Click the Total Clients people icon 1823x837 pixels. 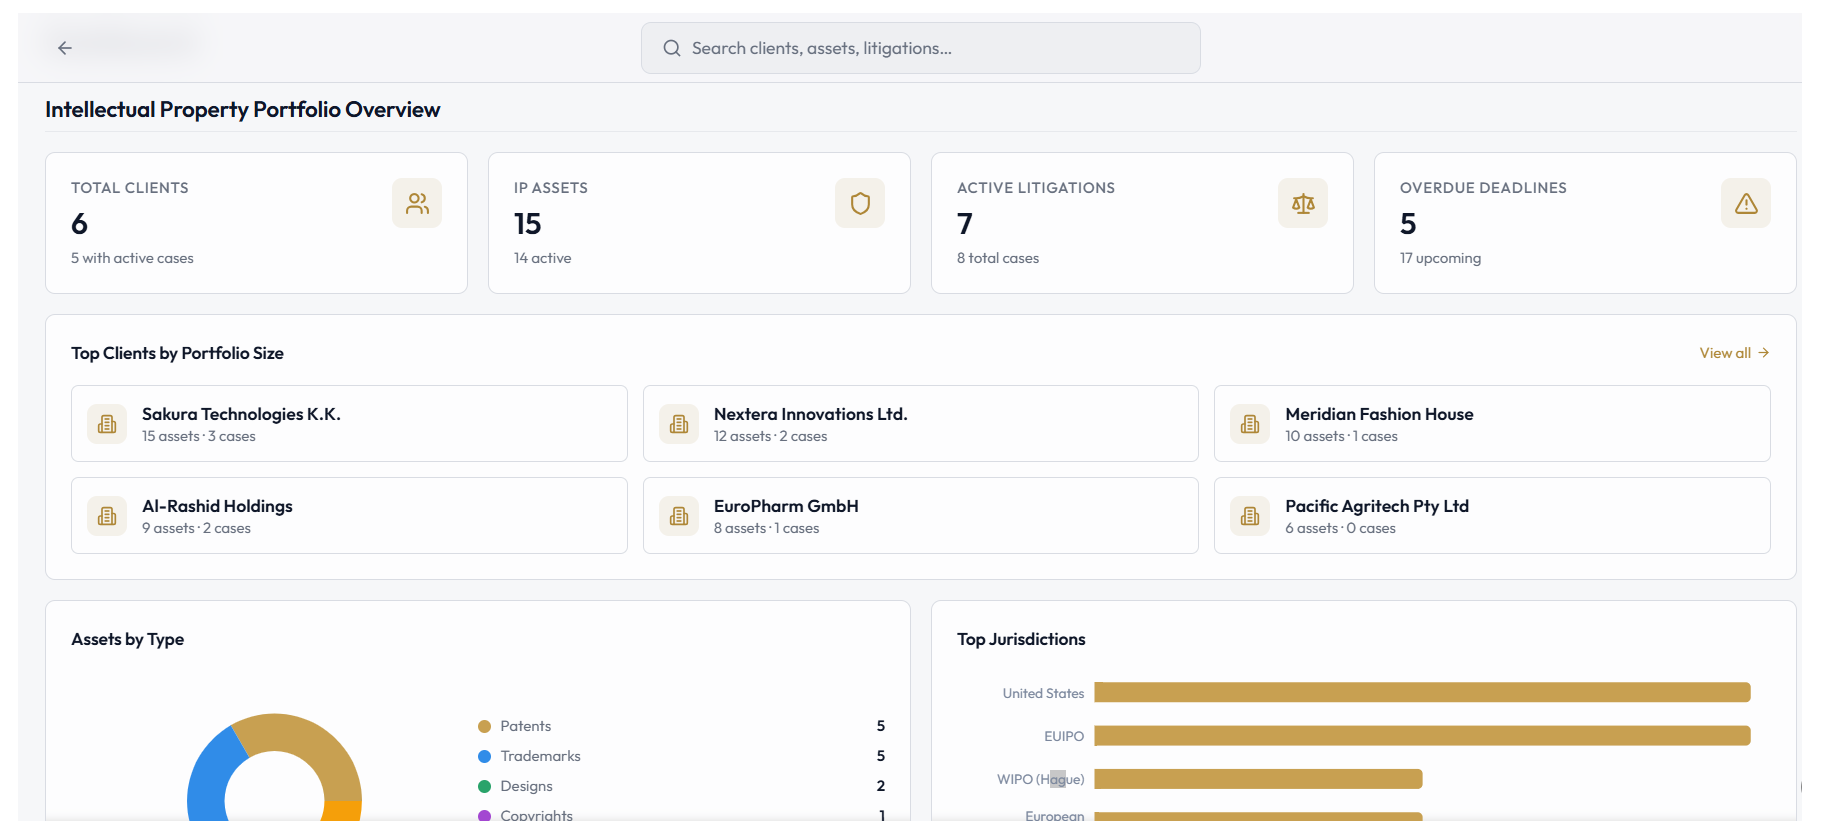click(x=417, y=203)
